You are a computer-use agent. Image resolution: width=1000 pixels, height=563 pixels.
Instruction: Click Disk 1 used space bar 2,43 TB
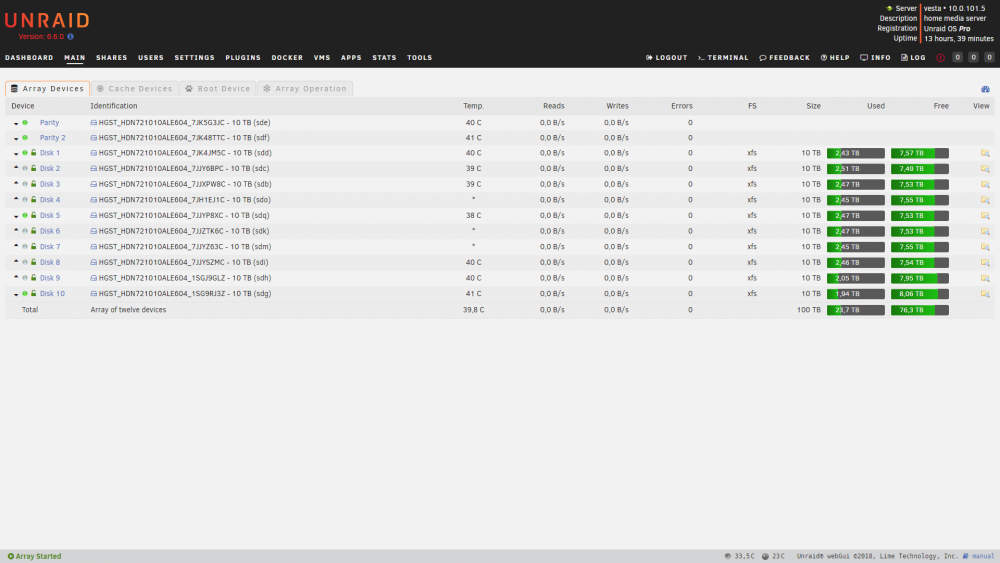pyautogui.click(x=856, y=153)
